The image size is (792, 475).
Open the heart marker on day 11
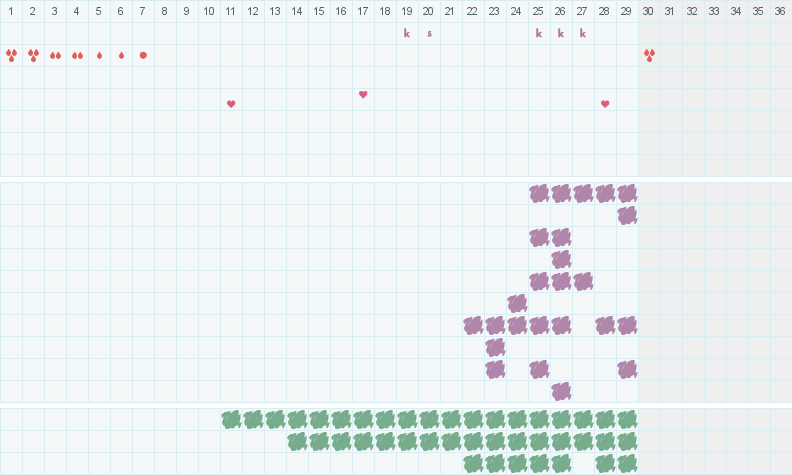pos(231,104)
